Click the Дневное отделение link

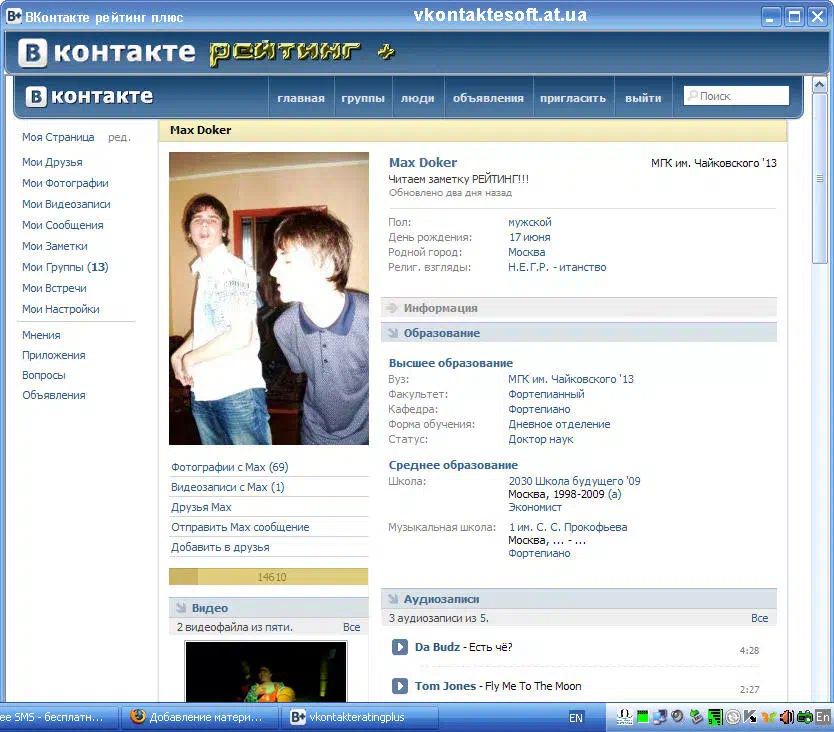(560, 424)
